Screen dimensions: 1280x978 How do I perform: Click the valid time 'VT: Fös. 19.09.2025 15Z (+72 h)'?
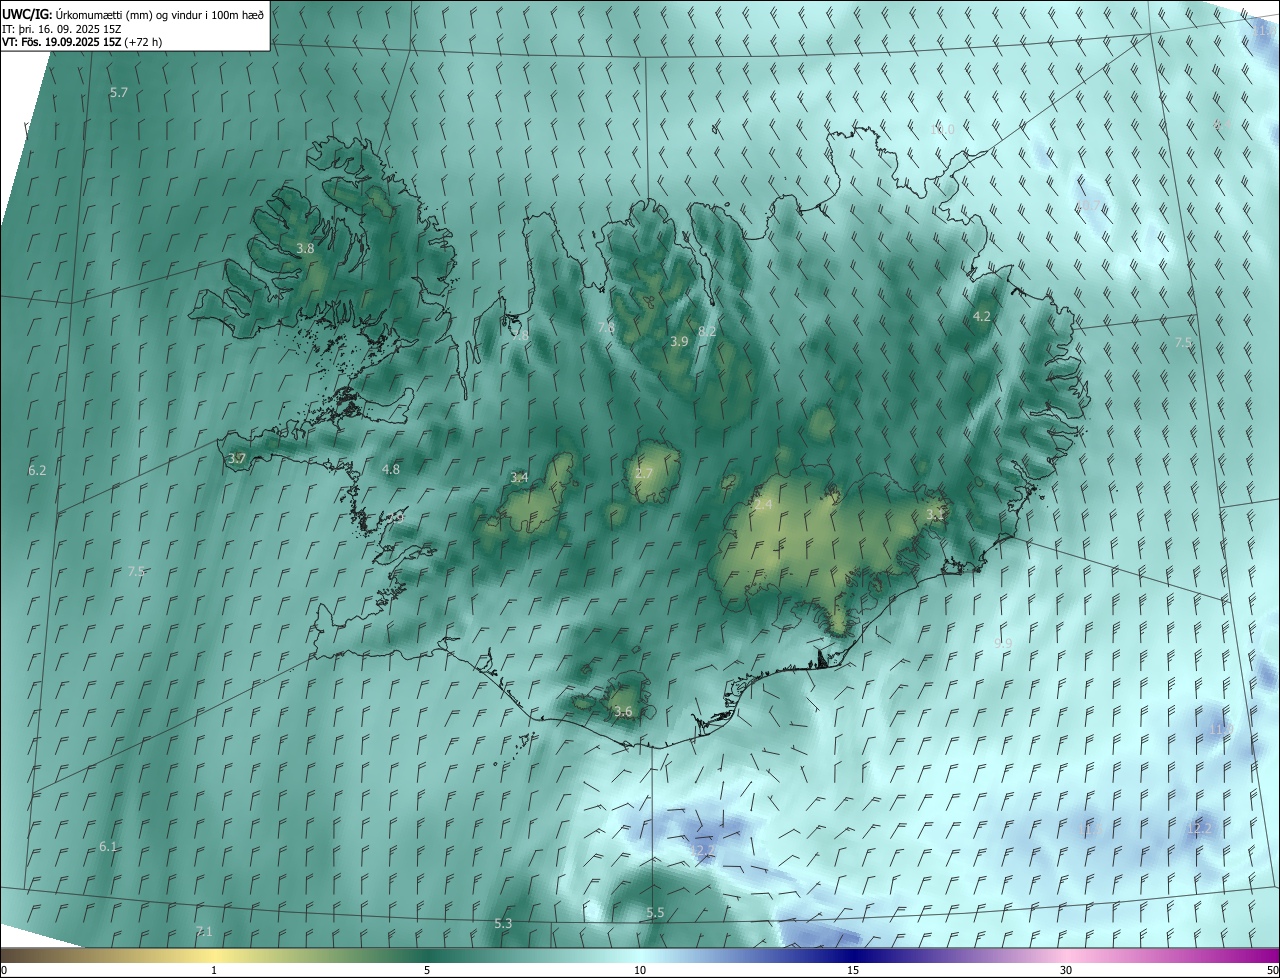pyautogui.click(x=82, y=42)
